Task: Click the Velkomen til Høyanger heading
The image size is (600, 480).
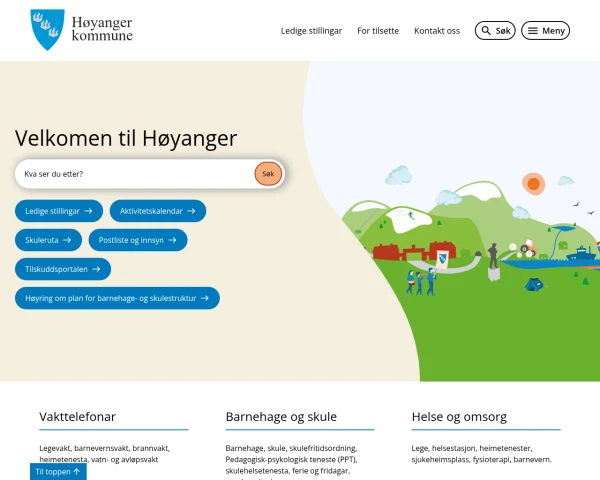Action: tap(126, 138)
